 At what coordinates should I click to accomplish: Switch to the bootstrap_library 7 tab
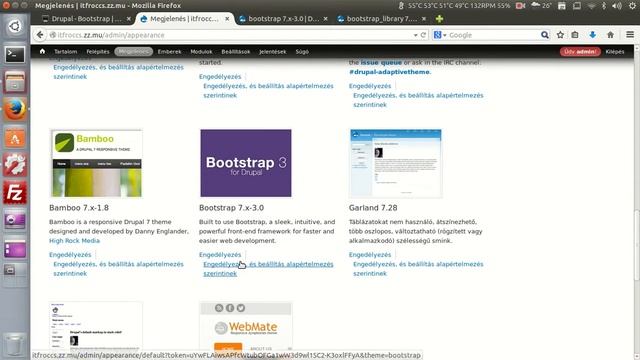click(x=382, y=19)
